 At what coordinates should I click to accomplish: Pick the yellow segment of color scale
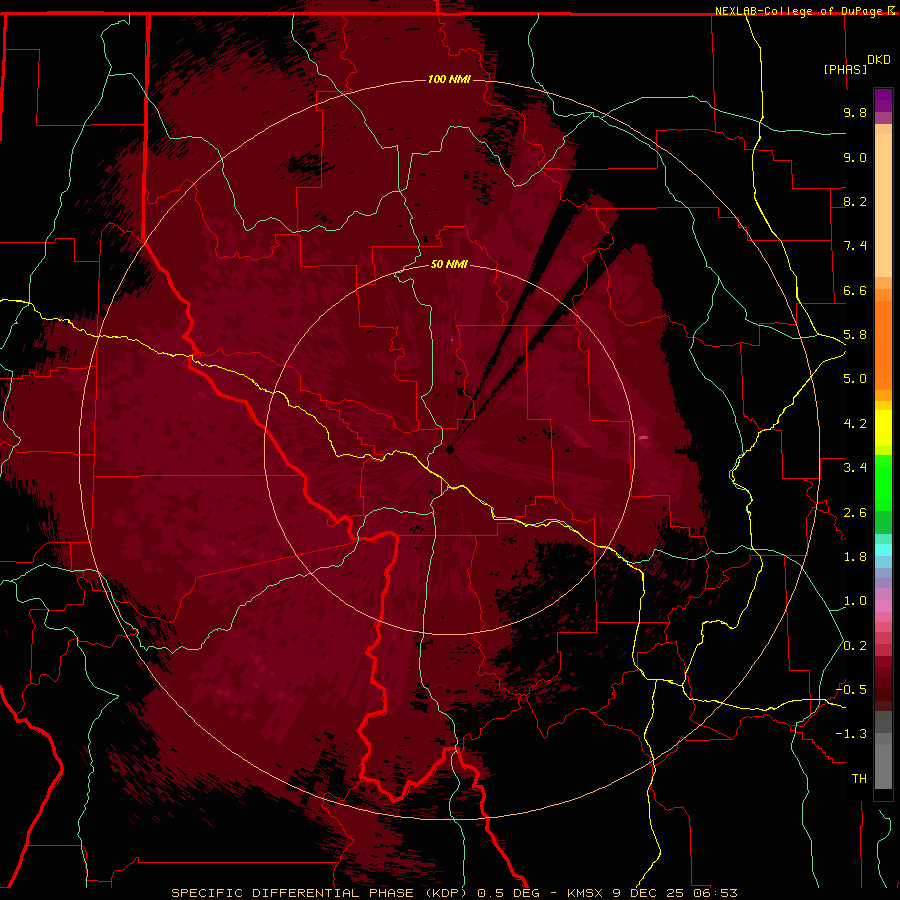click(883, 428)
